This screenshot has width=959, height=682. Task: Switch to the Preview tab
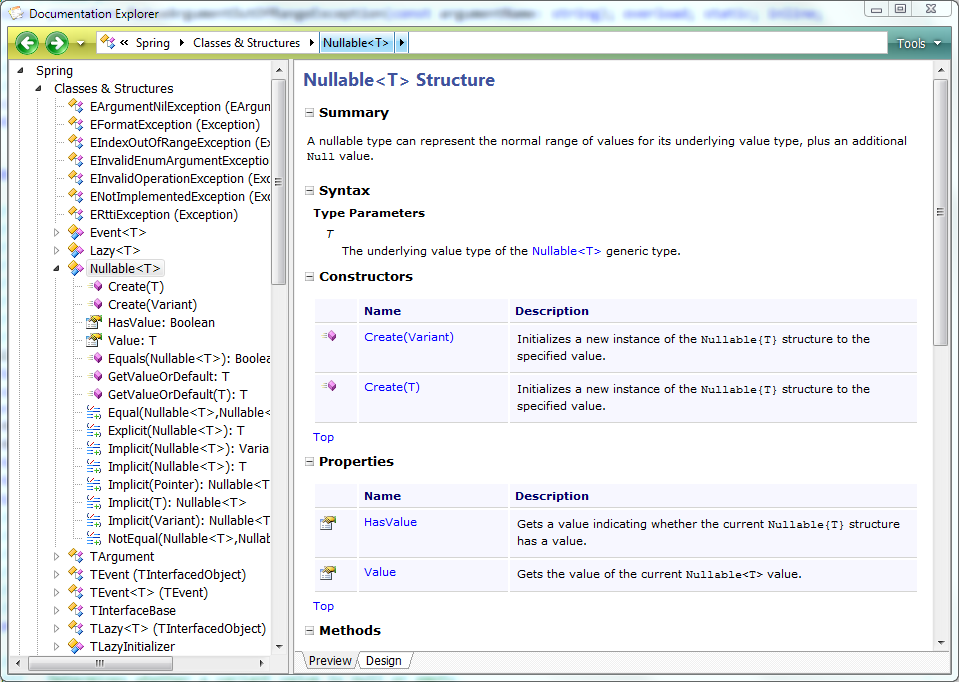click(x=330, y=661)
